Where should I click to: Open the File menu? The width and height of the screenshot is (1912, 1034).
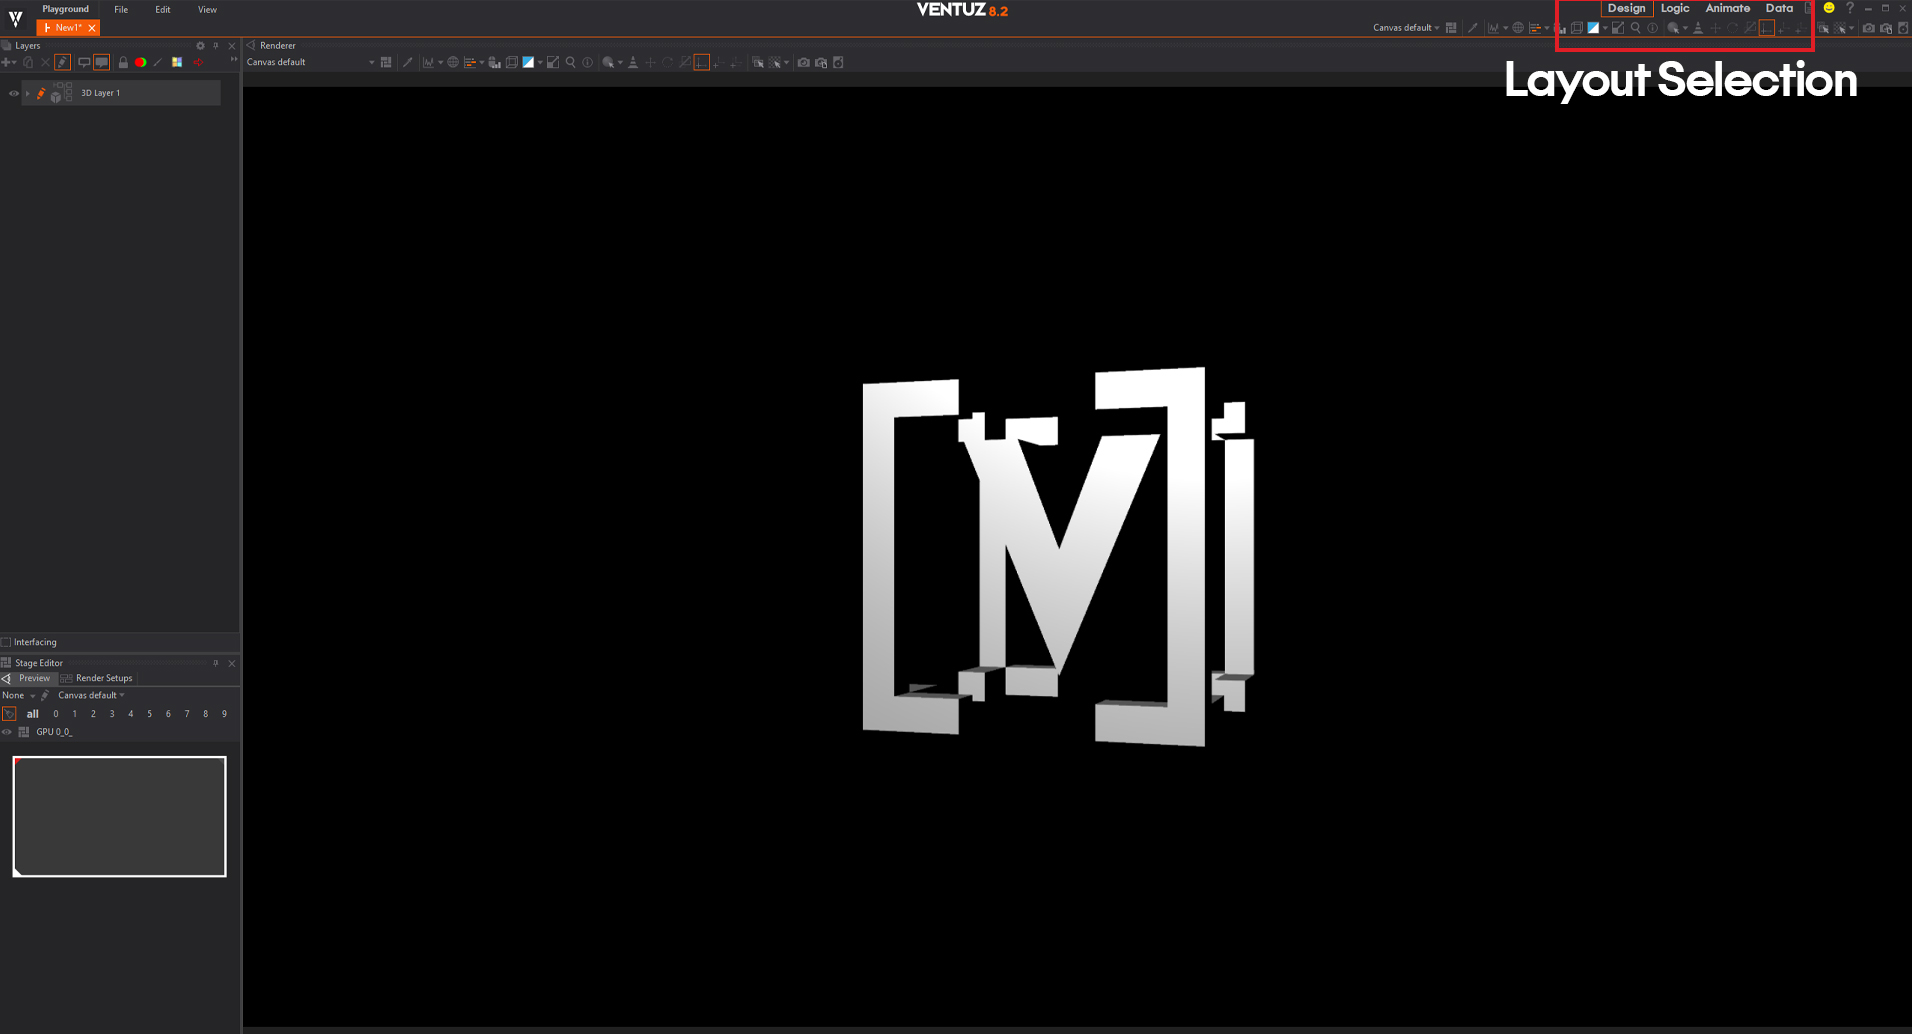121,10
